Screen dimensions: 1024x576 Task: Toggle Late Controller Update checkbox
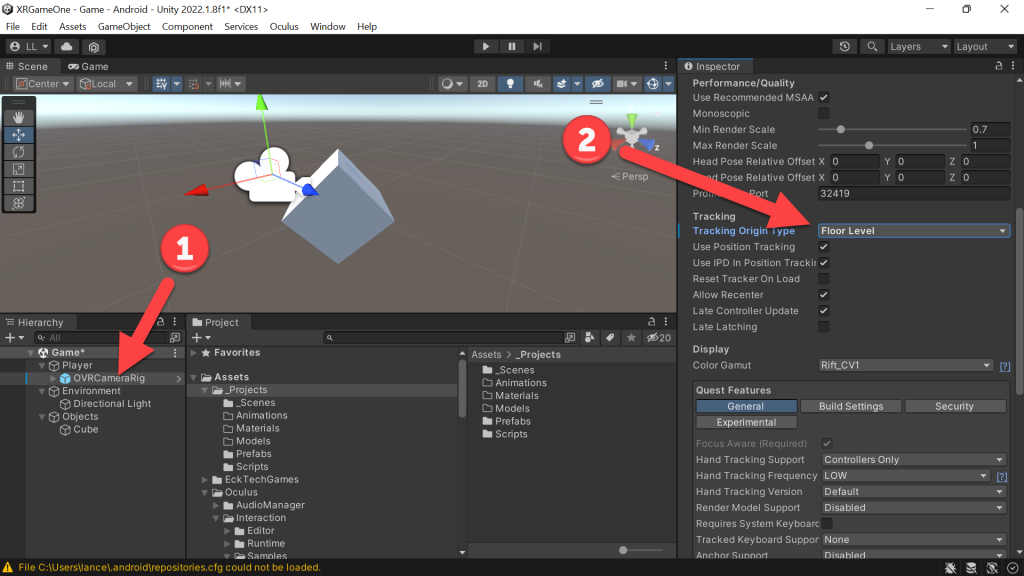(x=824, y=311)
